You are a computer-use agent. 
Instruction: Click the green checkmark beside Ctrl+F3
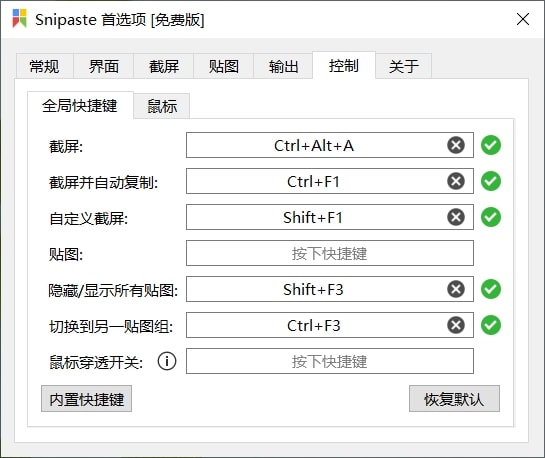pos(491,325)
